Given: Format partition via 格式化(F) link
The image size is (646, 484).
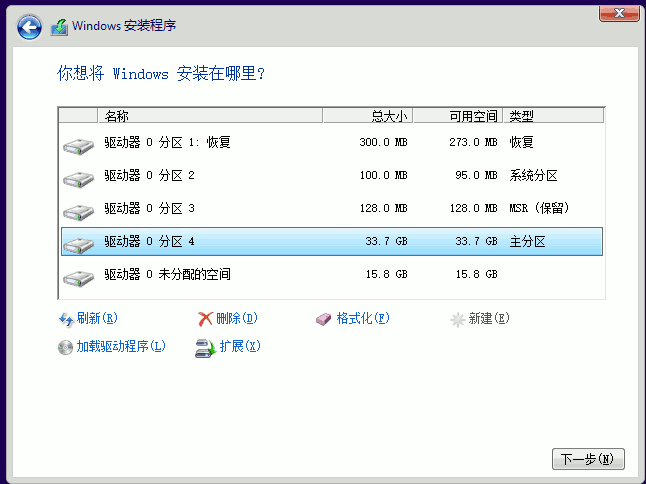Looking at the screenshot, I should click(x=363, y=318).
